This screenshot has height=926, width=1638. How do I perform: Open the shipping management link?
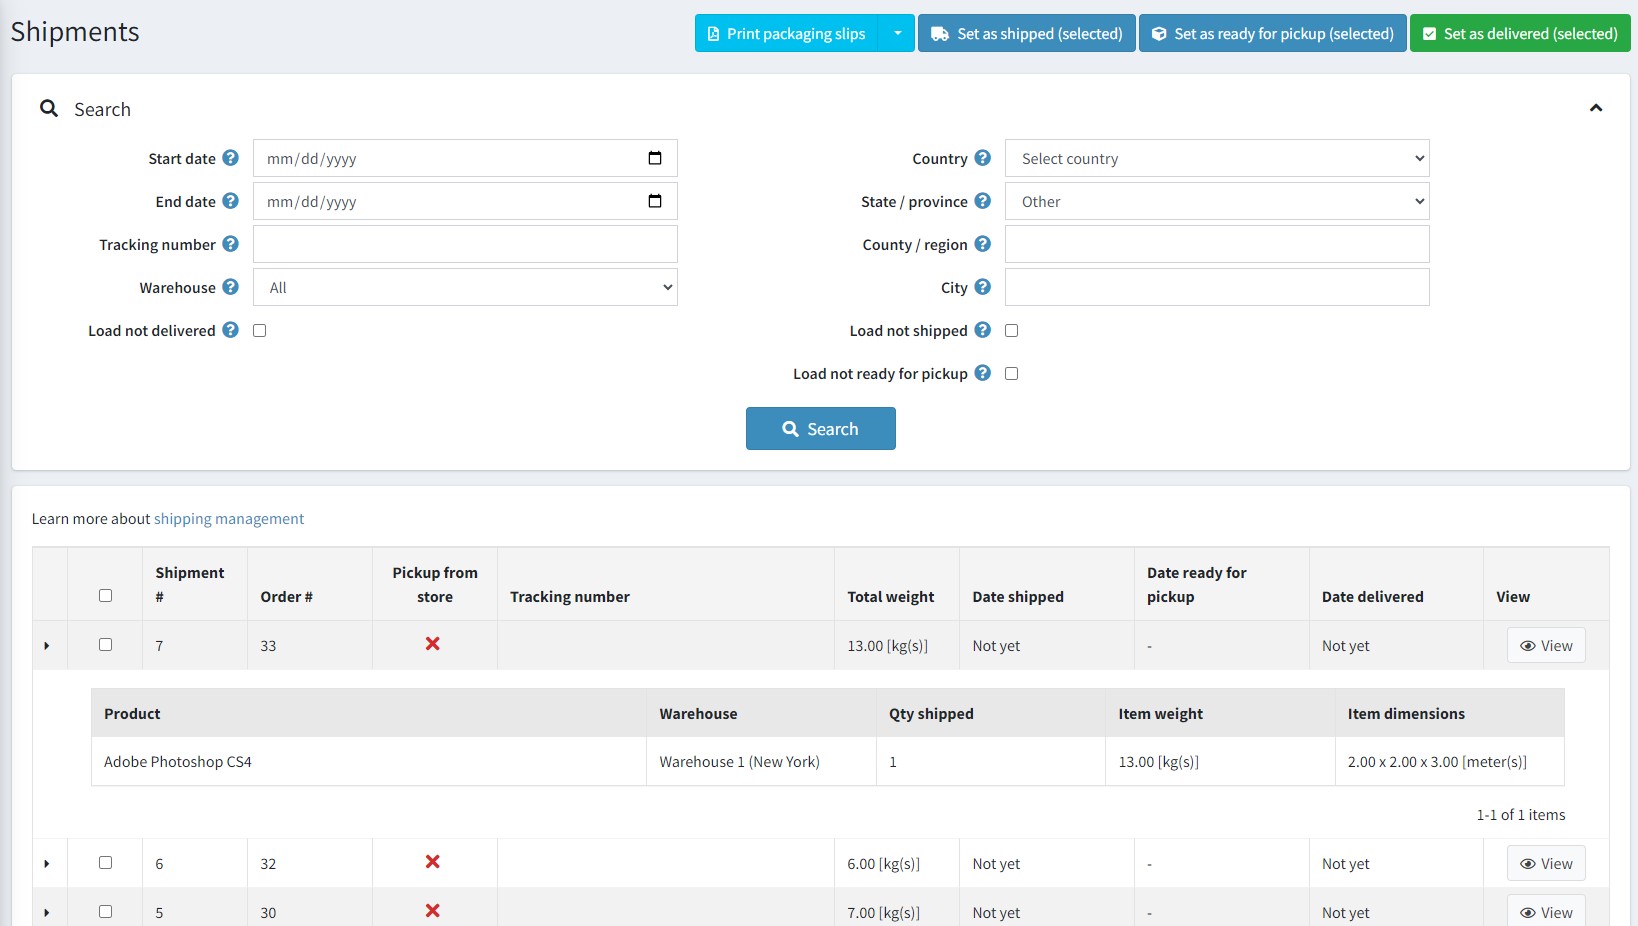pos(228,519)
